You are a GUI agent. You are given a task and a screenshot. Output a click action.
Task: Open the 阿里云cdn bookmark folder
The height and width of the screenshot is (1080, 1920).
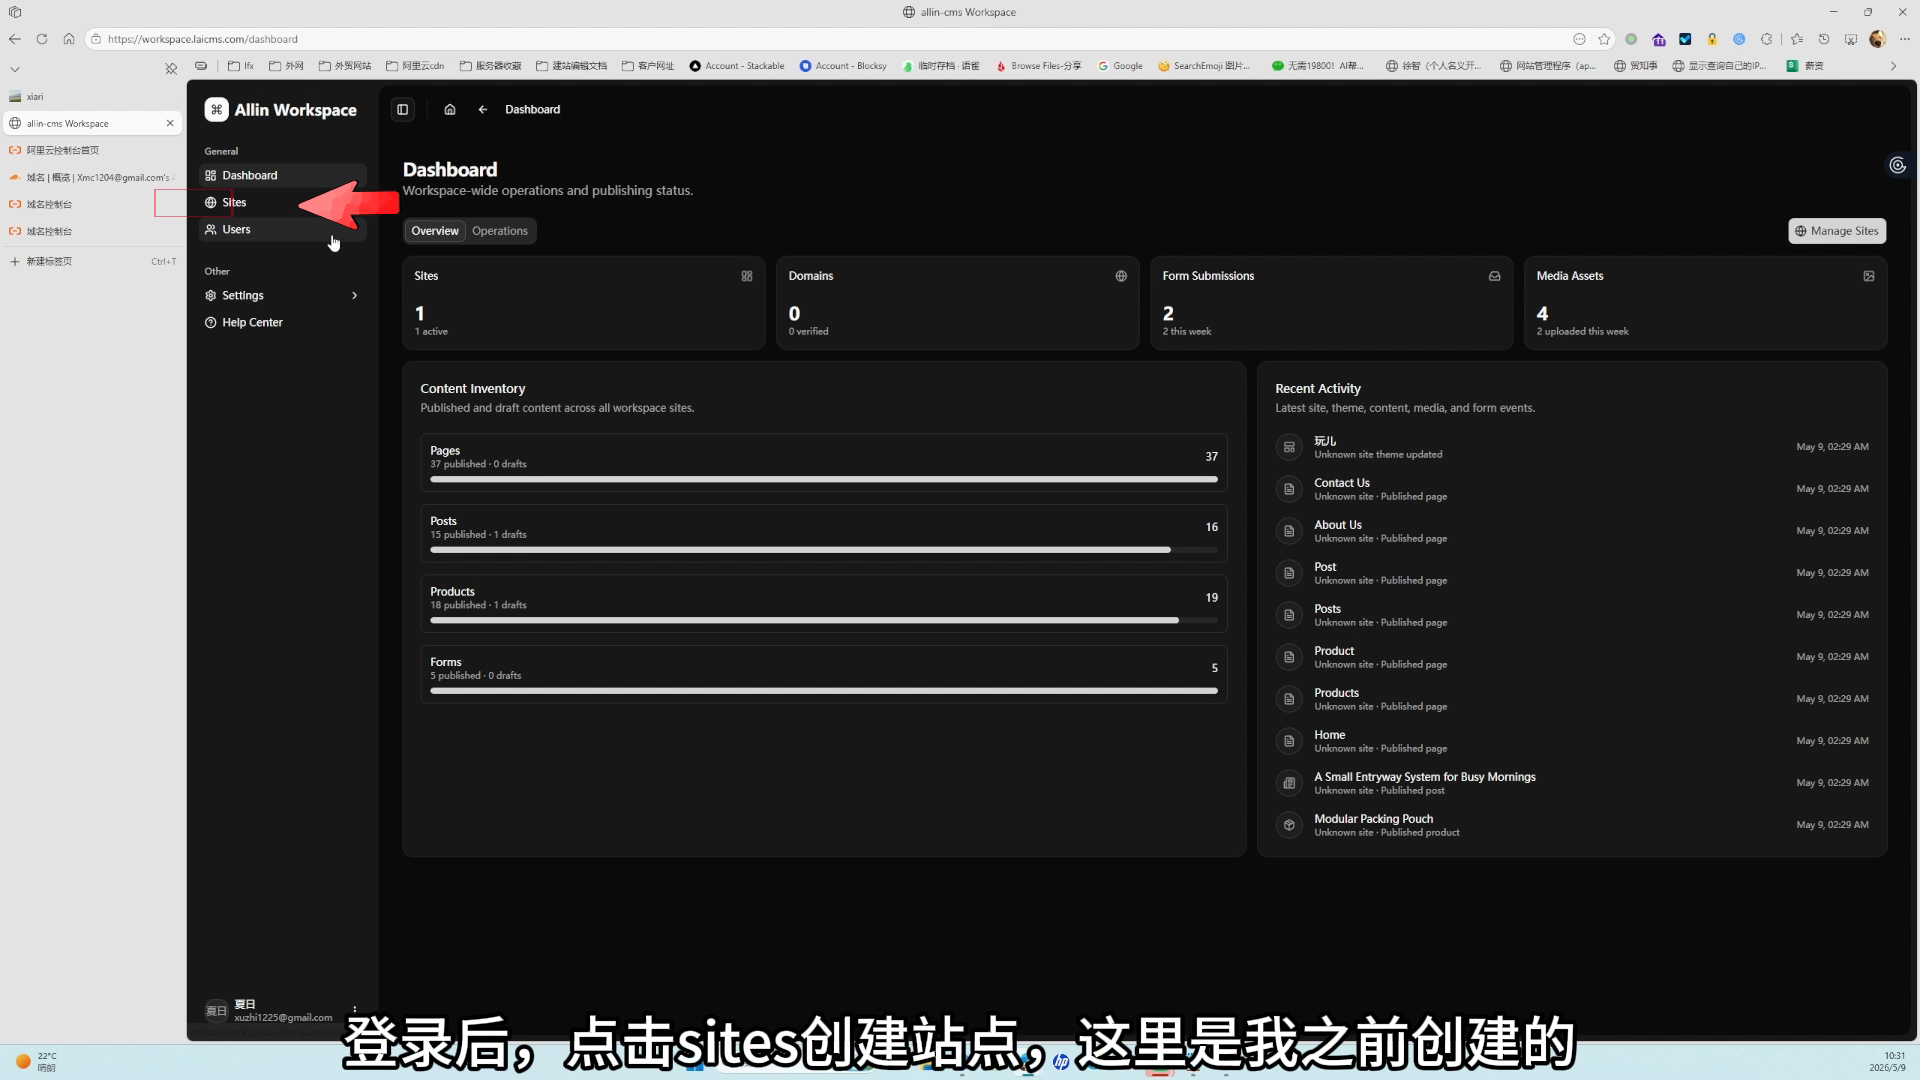point(415,66)
